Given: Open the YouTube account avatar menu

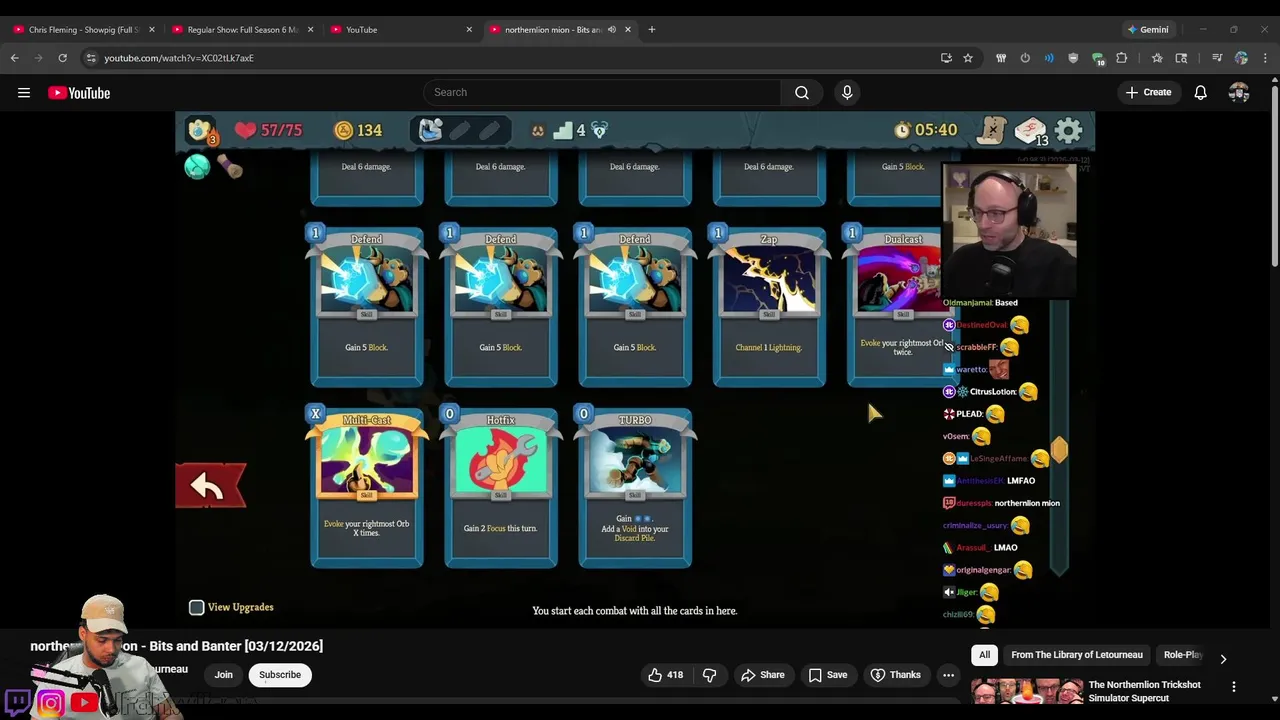Looking at the screenshot, I should [x=1239, y=93].
